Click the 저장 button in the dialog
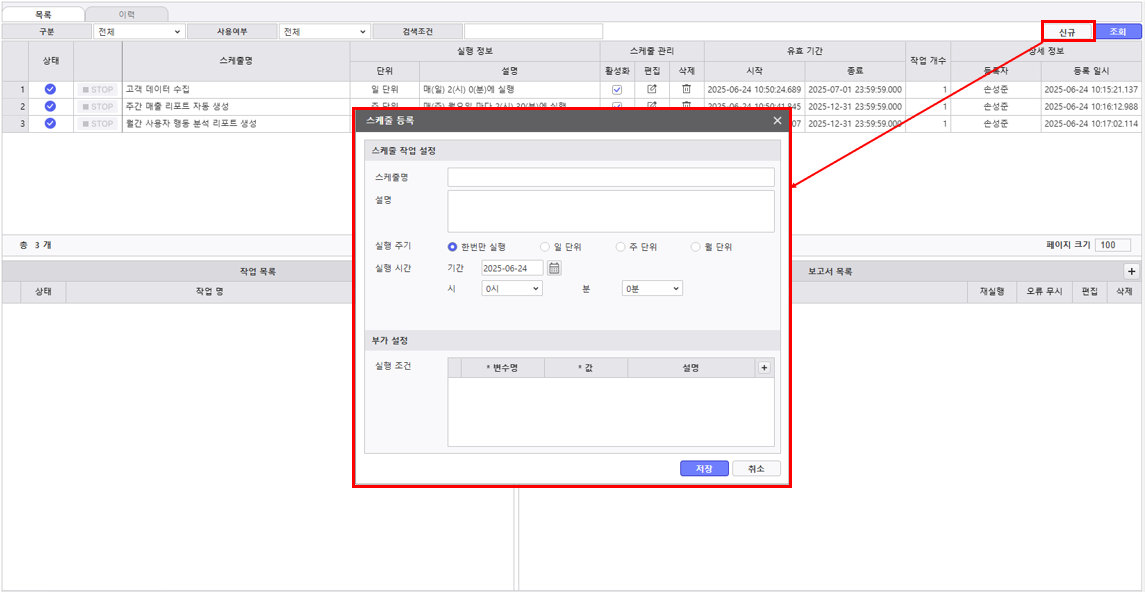 [x=704, y=469]
